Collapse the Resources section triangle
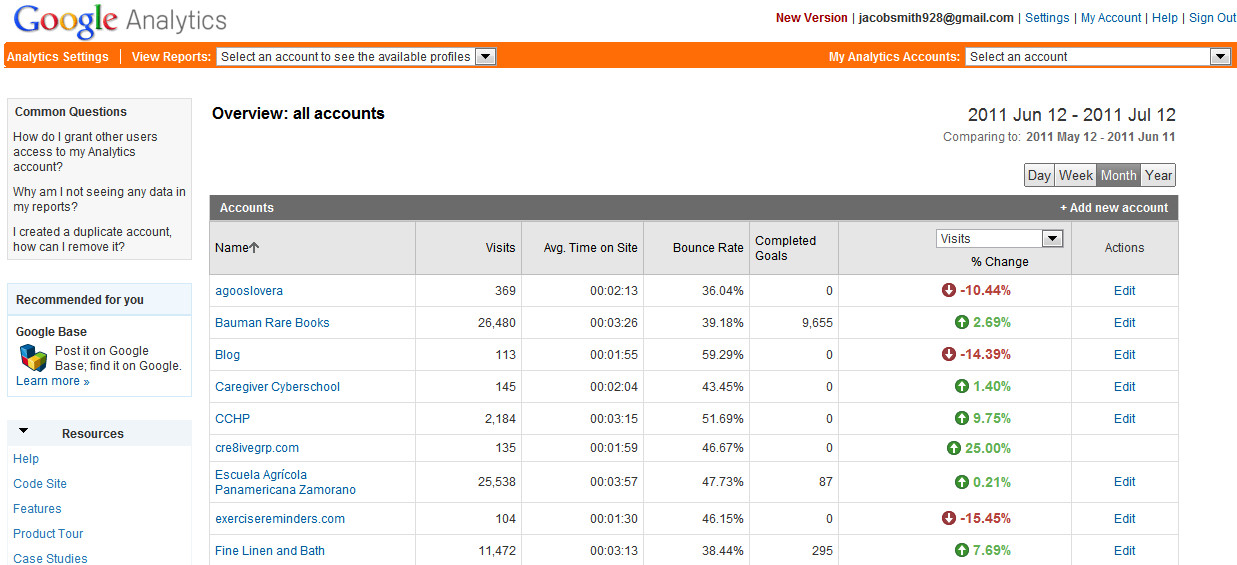Image resolution: width=1237 pixels, height=565 pixels. point(23,431)
